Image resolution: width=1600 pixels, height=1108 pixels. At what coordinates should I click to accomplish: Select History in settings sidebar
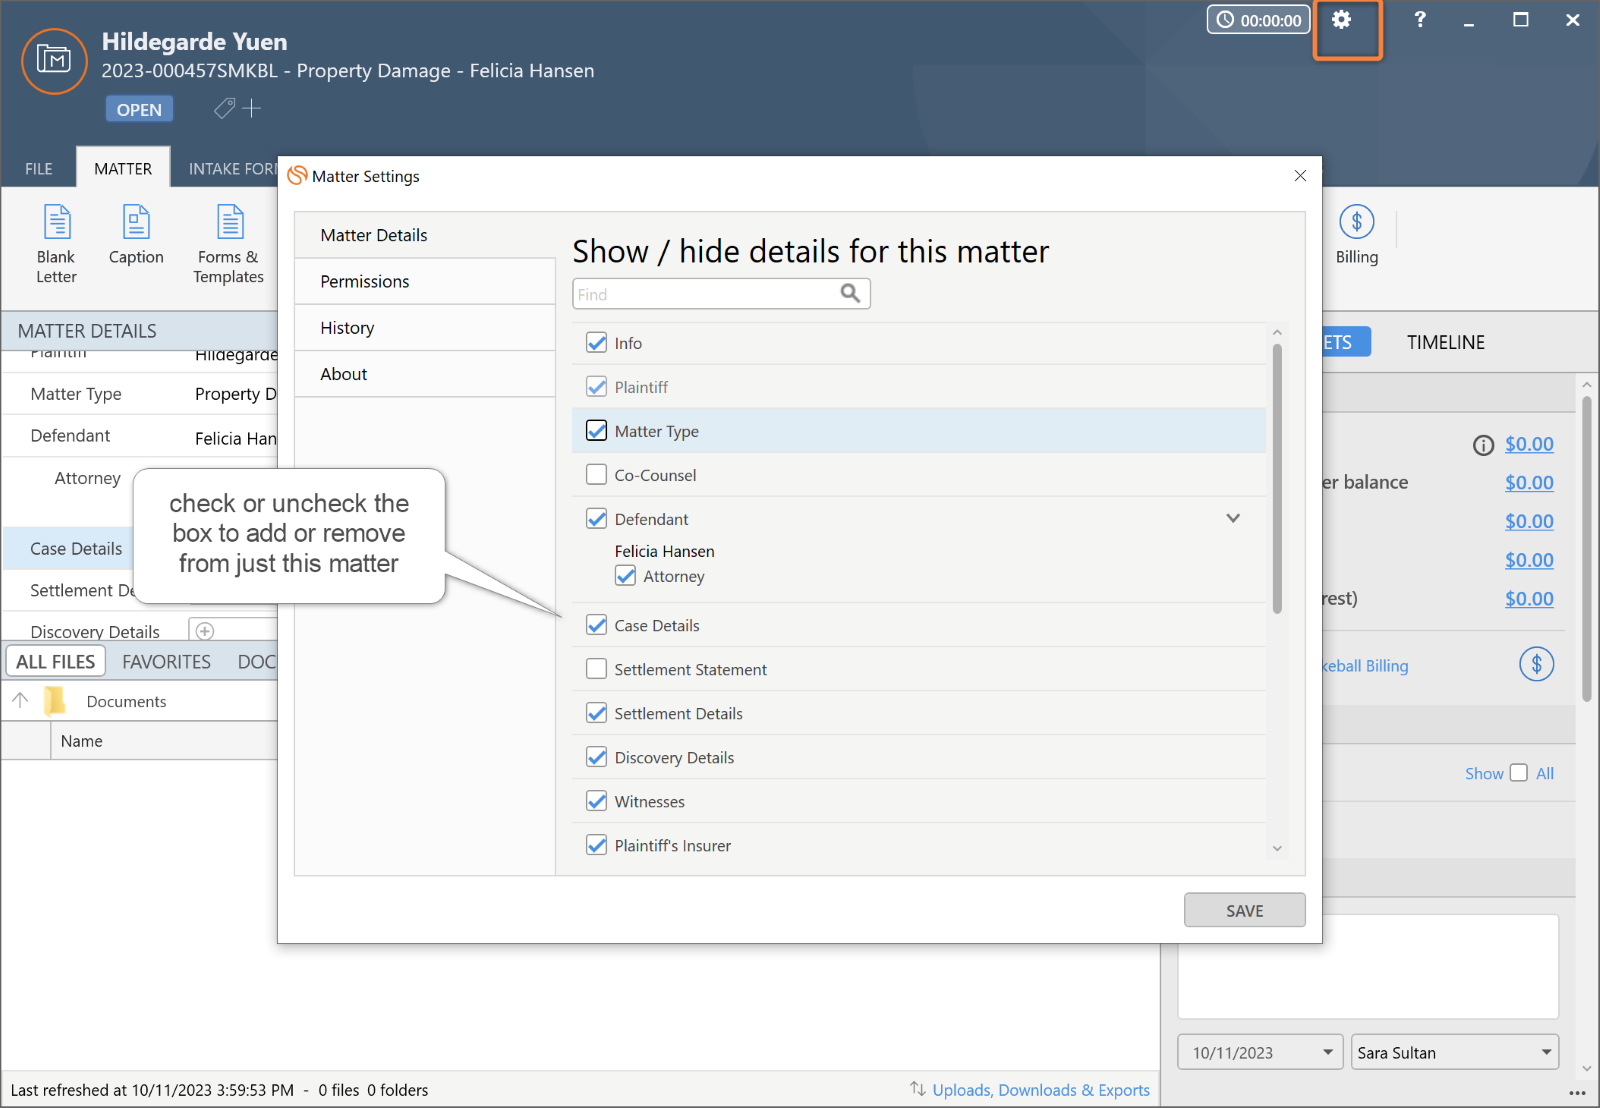(x=425, y=328)
